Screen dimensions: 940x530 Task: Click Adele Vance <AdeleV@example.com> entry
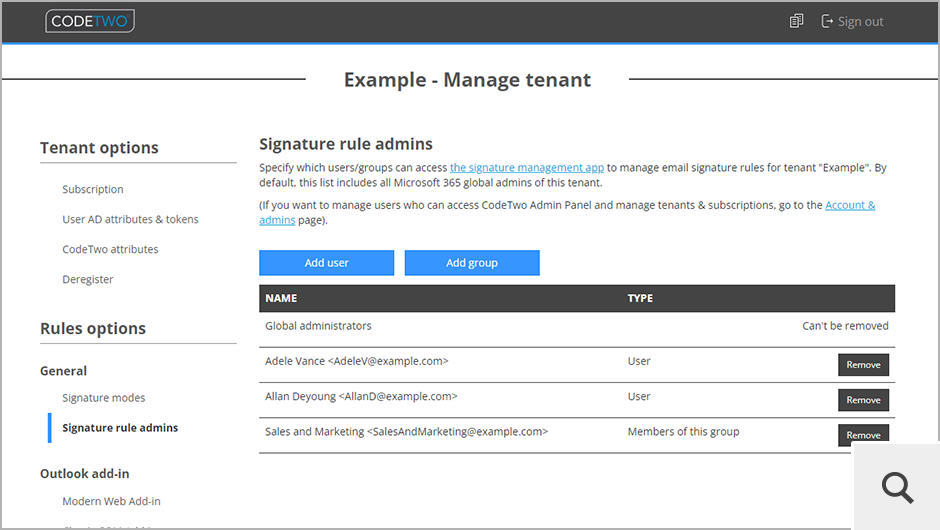[x=357, y=361]
